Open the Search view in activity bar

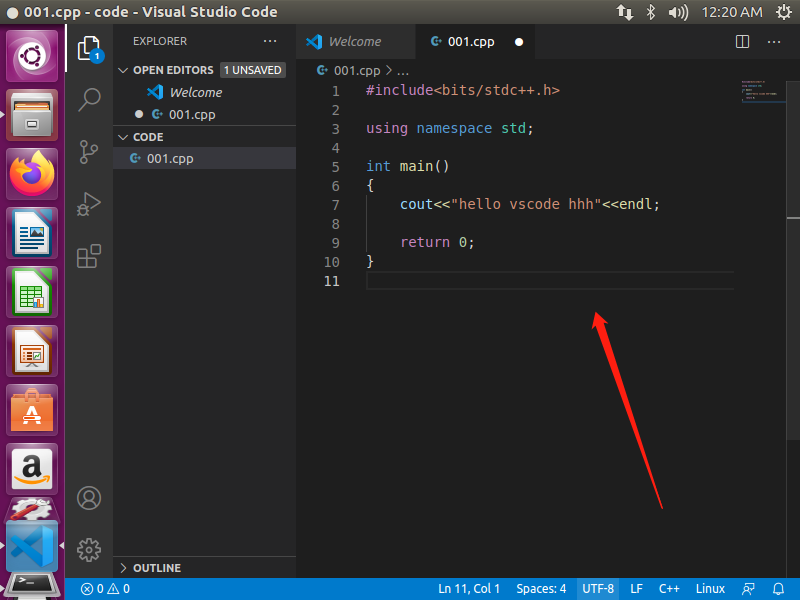point(89,100)
